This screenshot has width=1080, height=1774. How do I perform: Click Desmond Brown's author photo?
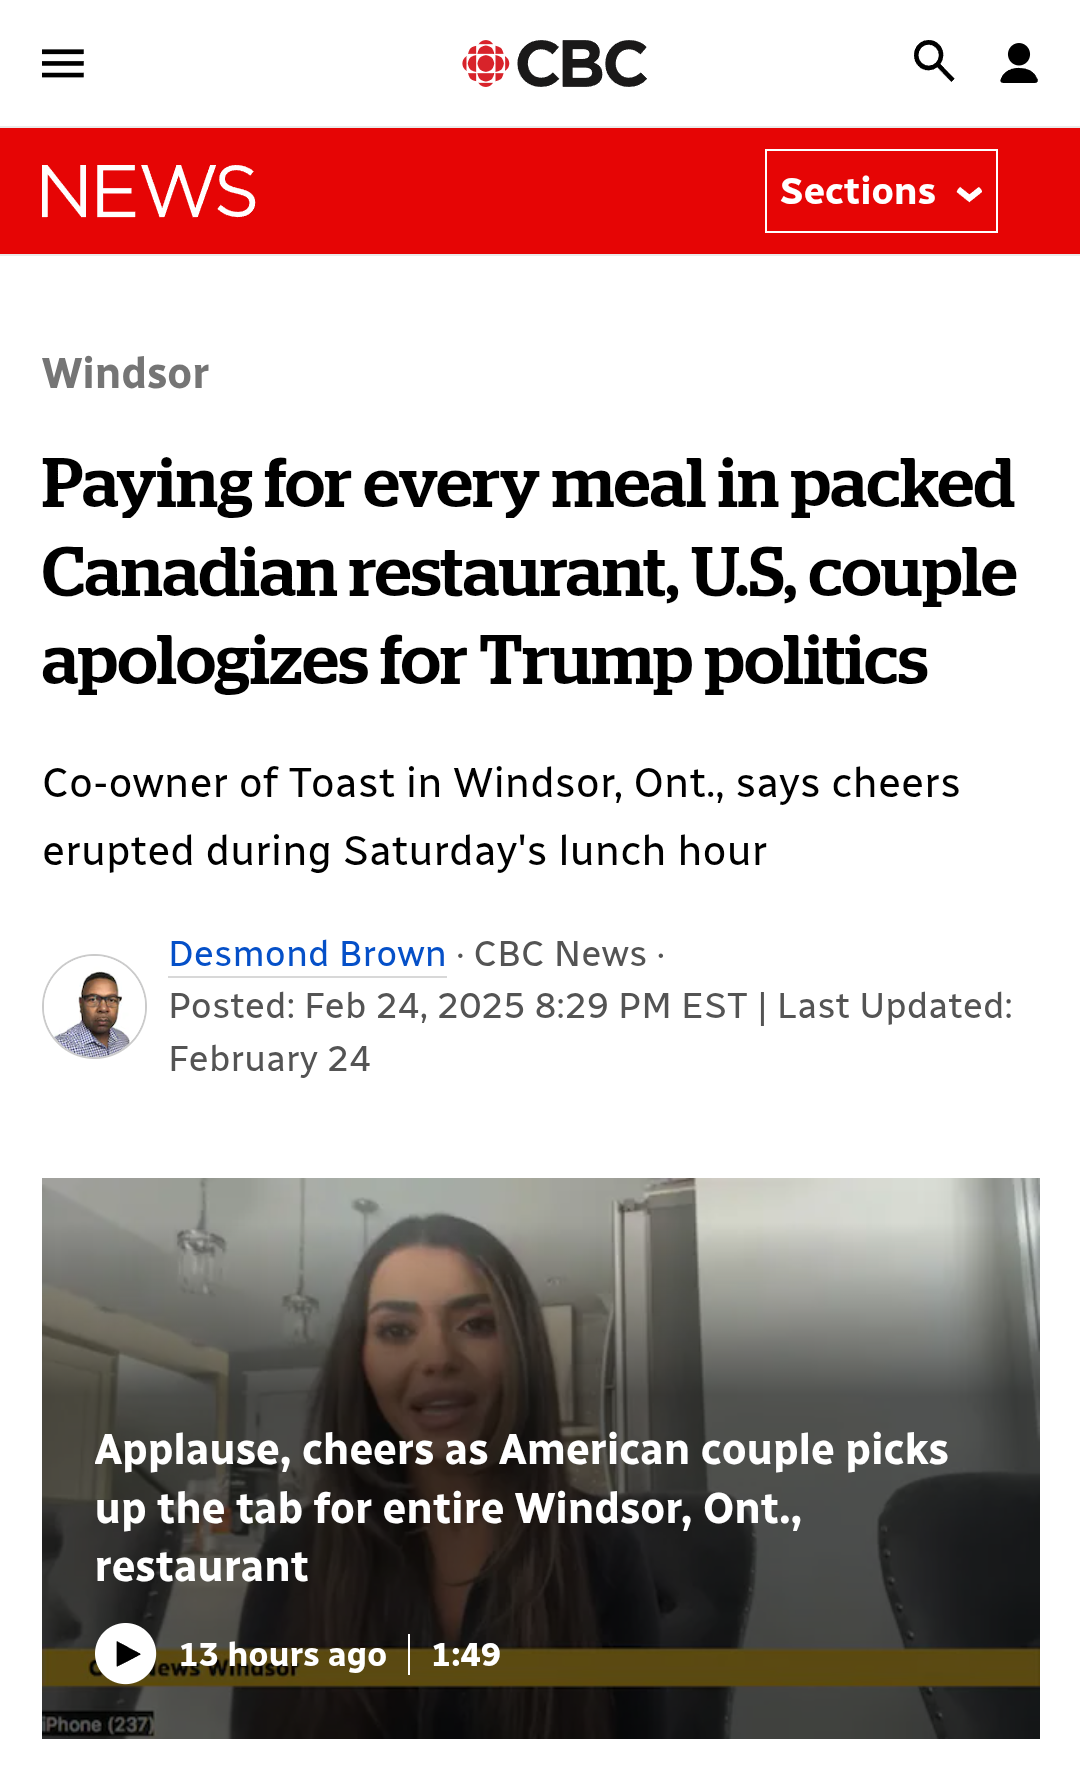(x=95, y=1007)
